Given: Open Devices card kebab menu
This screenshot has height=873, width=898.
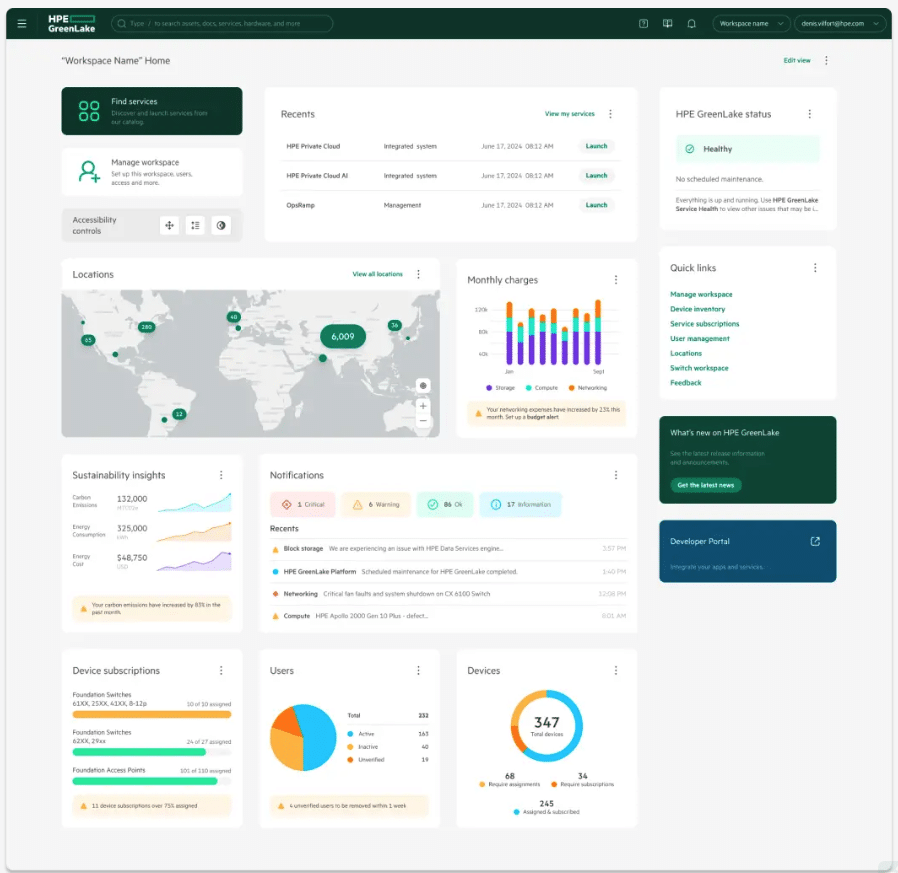Looking at the screenshot, I should coord(616,670).
